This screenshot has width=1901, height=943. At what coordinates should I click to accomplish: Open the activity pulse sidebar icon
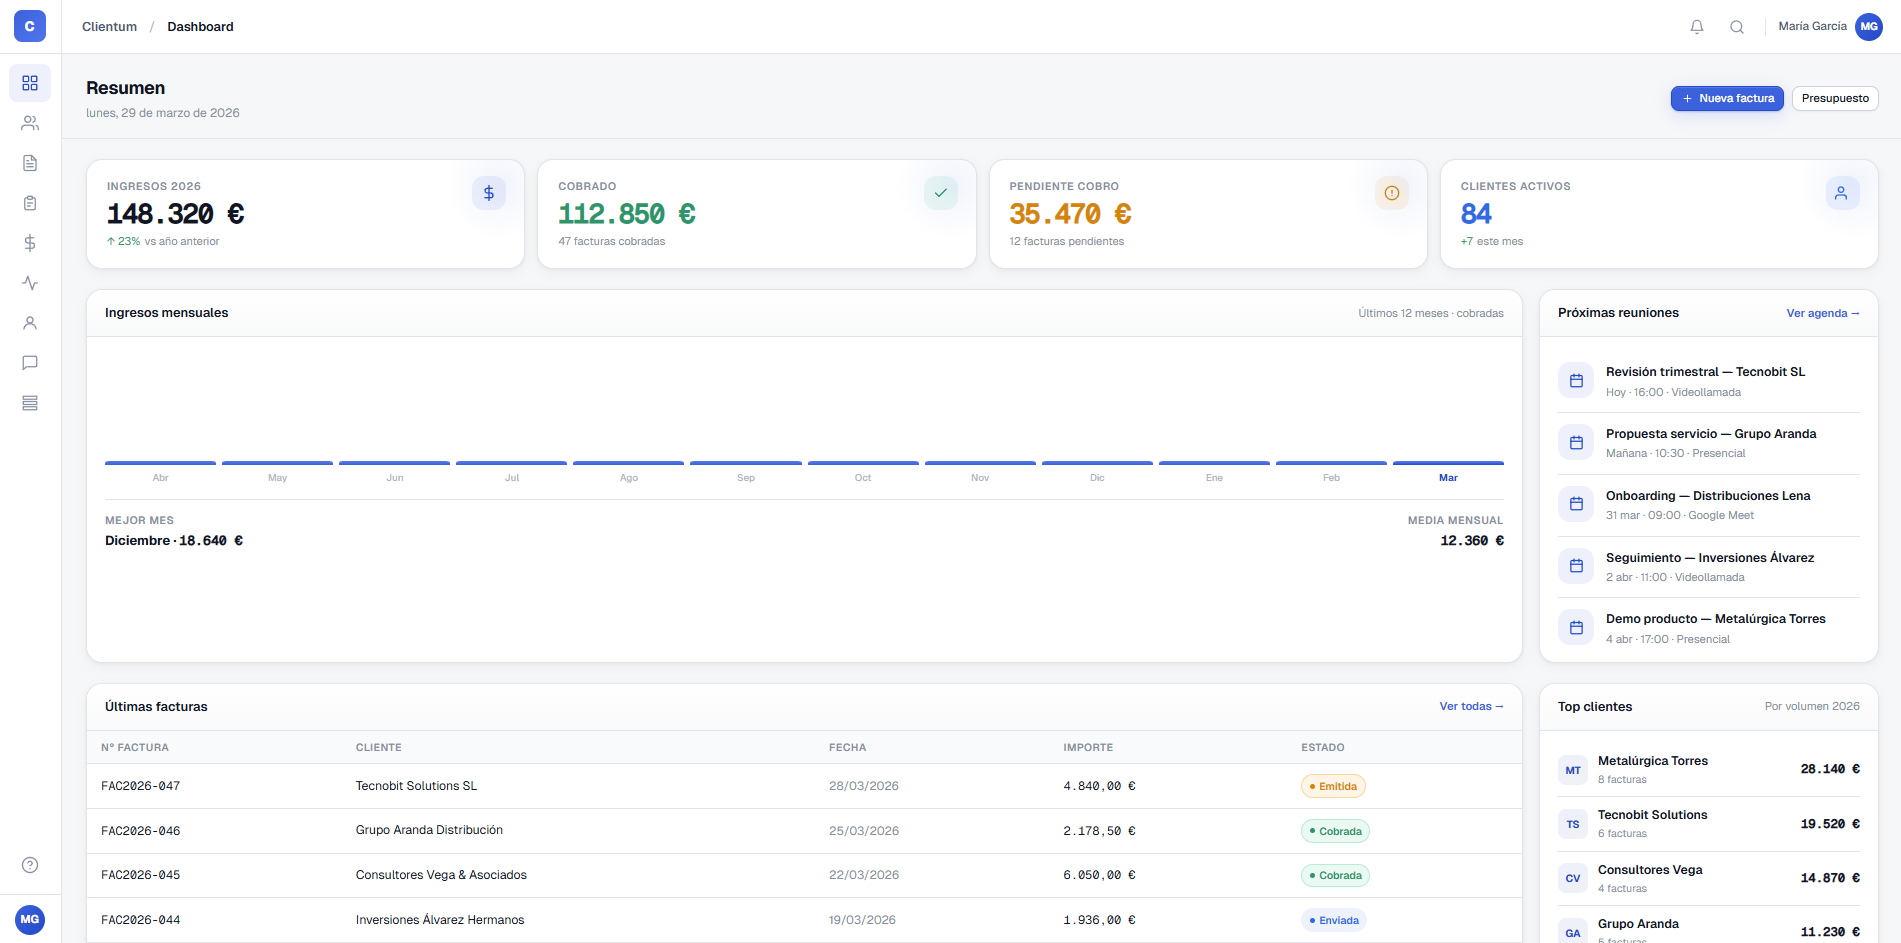coord(30,283)
